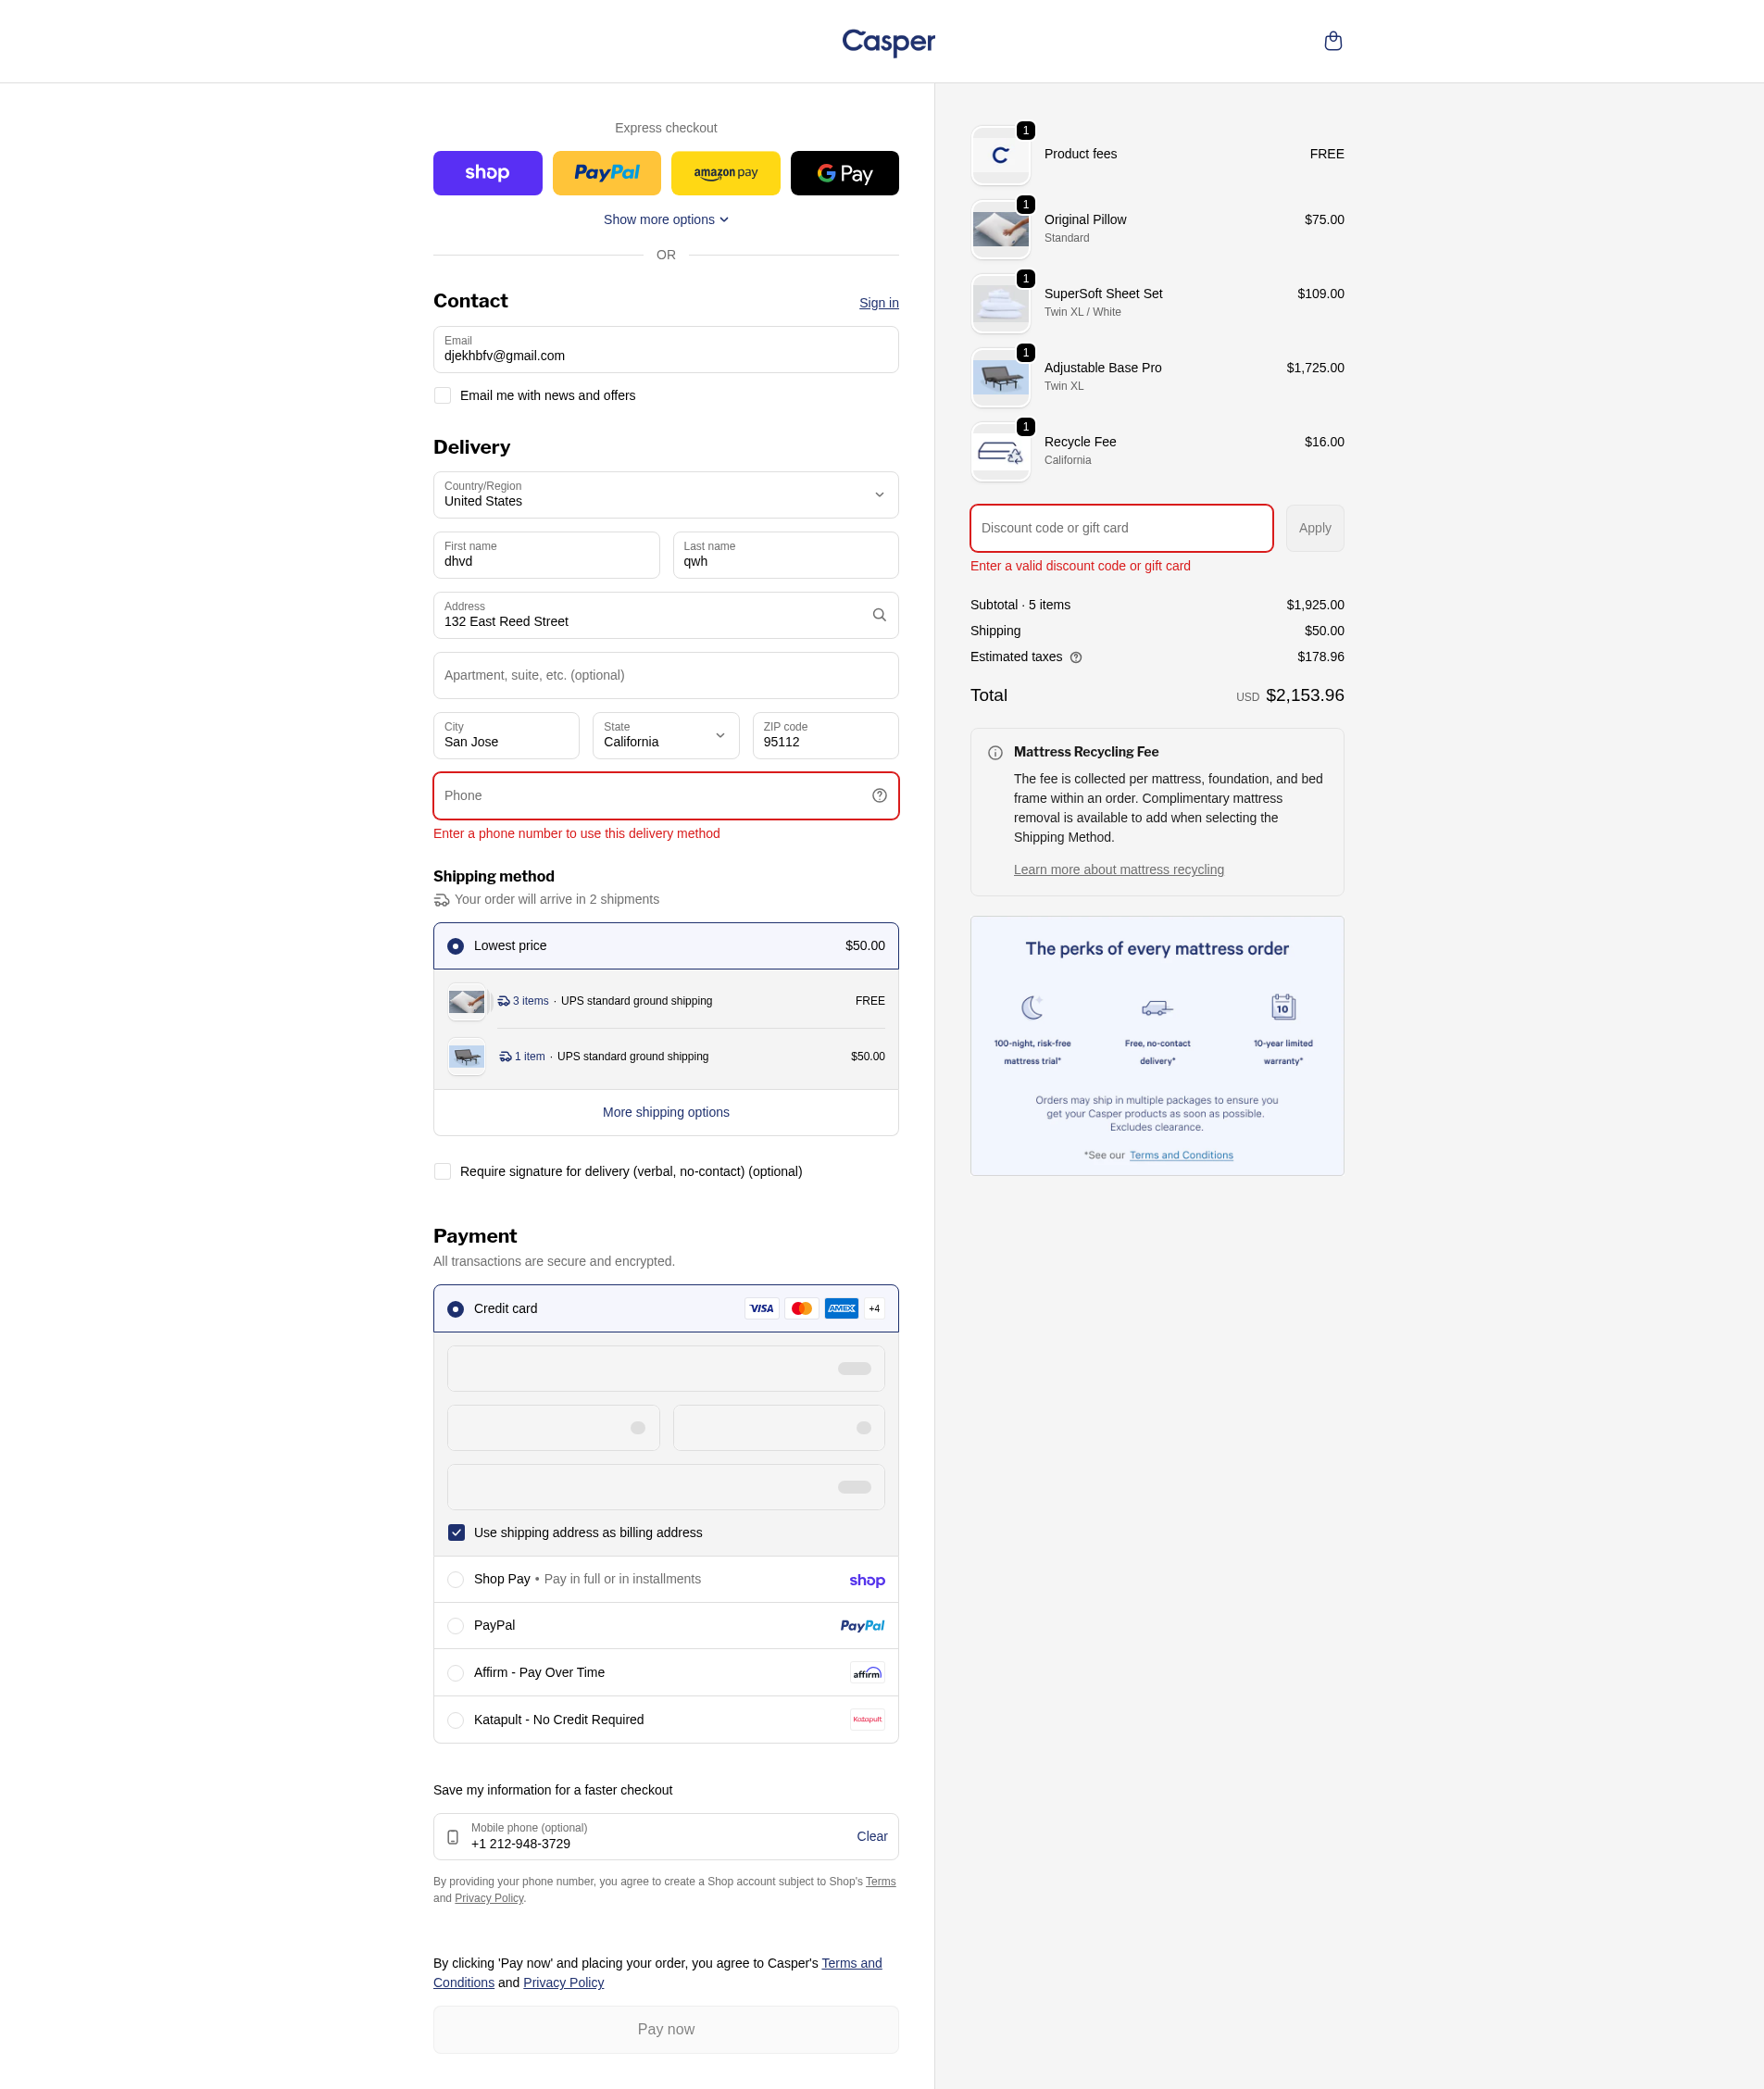
Task: Open the Country/Region dropdown
Action: [x=665, y=495]
